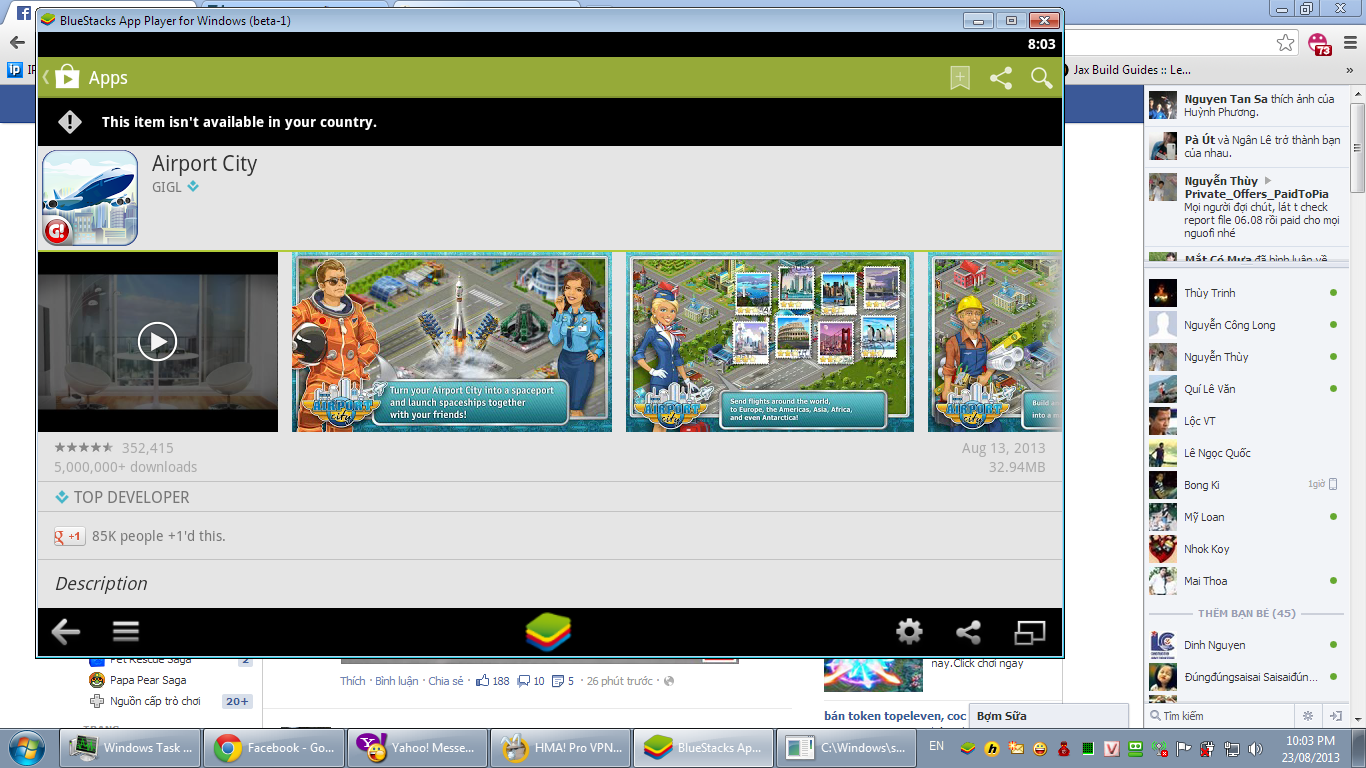Open the spaceport launch screenshot
This screenshot has width=1366, height=768.
(452, 342)
